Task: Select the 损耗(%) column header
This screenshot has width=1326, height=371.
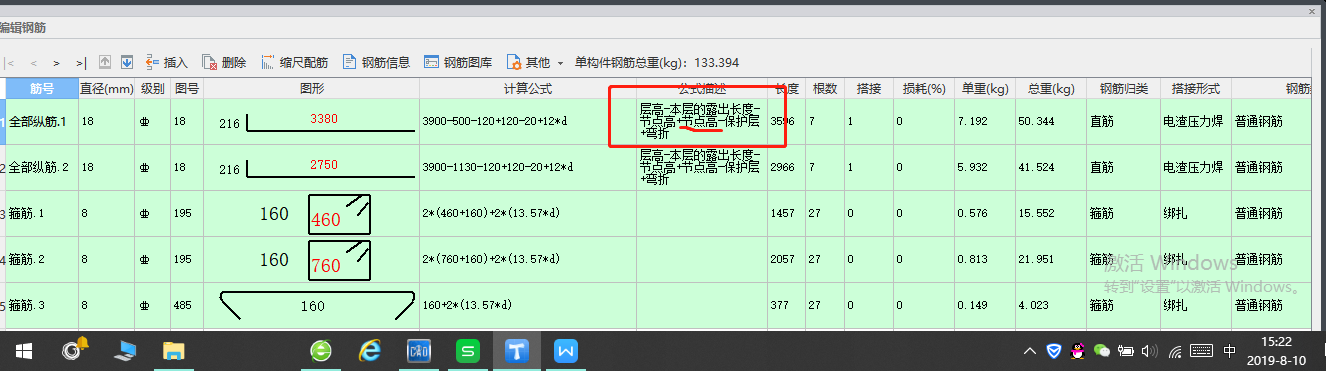Action: point(923,89)
